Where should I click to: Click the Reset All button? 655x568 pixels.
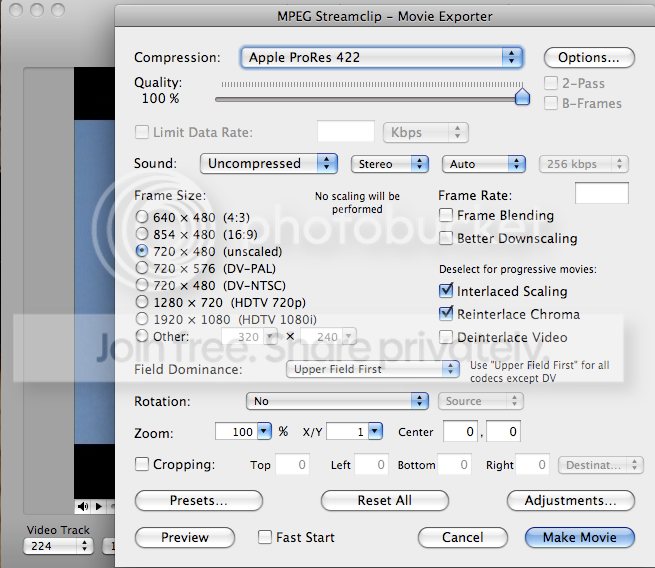pyautogui.click(x=385, y=500)
